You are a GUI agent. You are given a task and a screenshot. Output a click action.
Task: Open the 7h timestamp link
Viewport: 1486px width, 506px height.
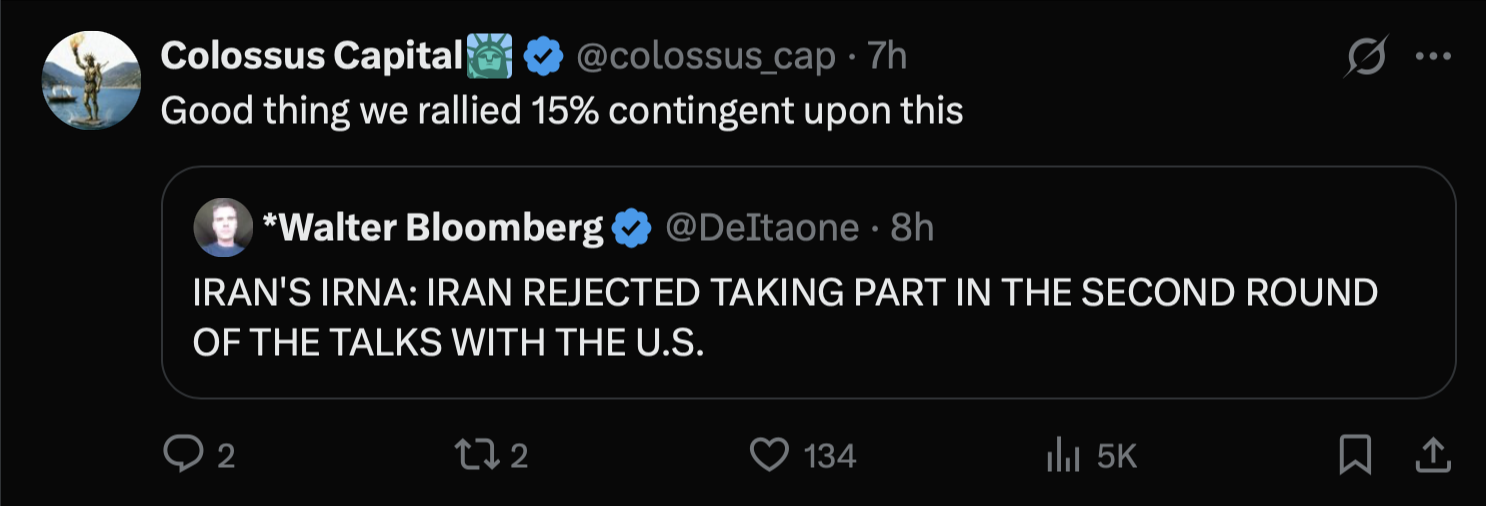coord(887,57)
